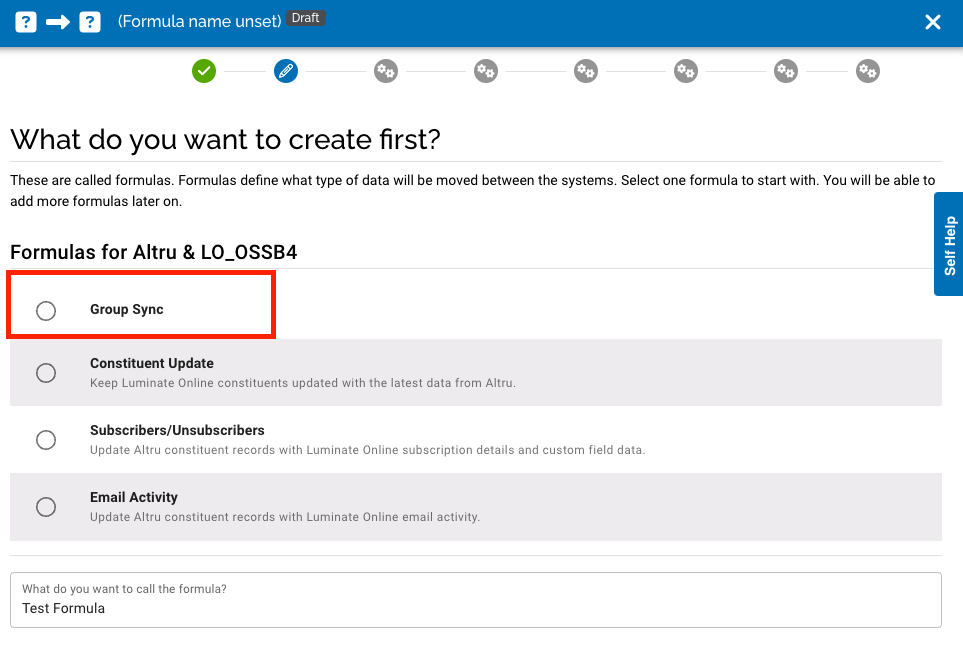Choose the Subscribers/Unsubscribers radio option
This screenshot has height=671, width=963.
click(46, 440)
